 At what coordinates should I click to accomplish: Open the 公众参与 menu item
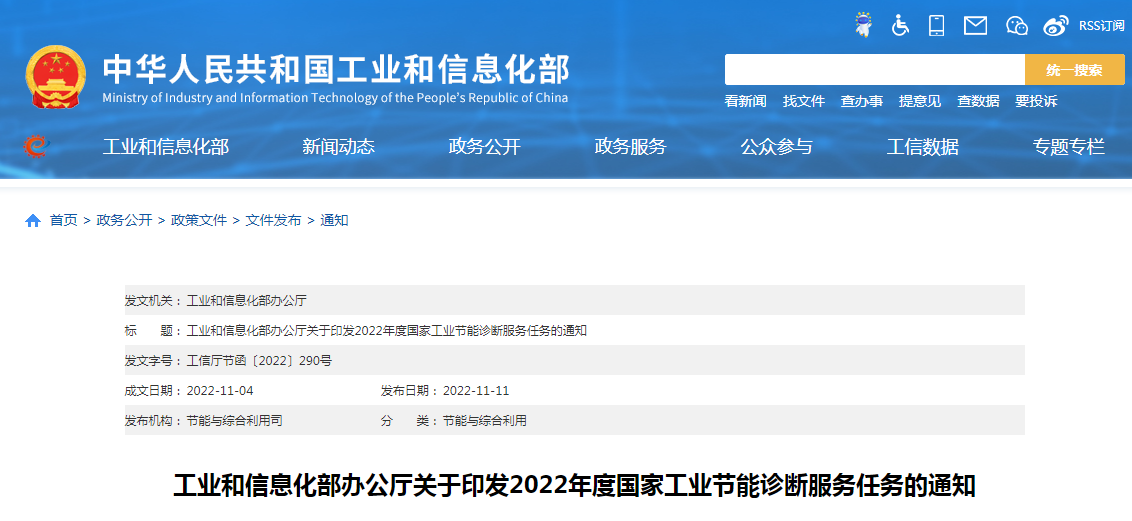pos(776,147)
